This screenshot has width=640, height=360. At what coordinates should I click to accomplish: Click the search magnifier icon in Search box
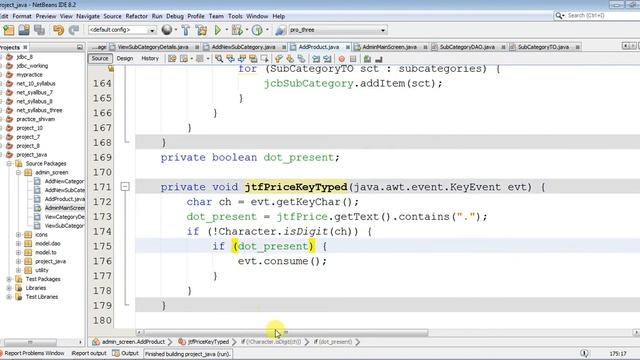pos(558,16)
